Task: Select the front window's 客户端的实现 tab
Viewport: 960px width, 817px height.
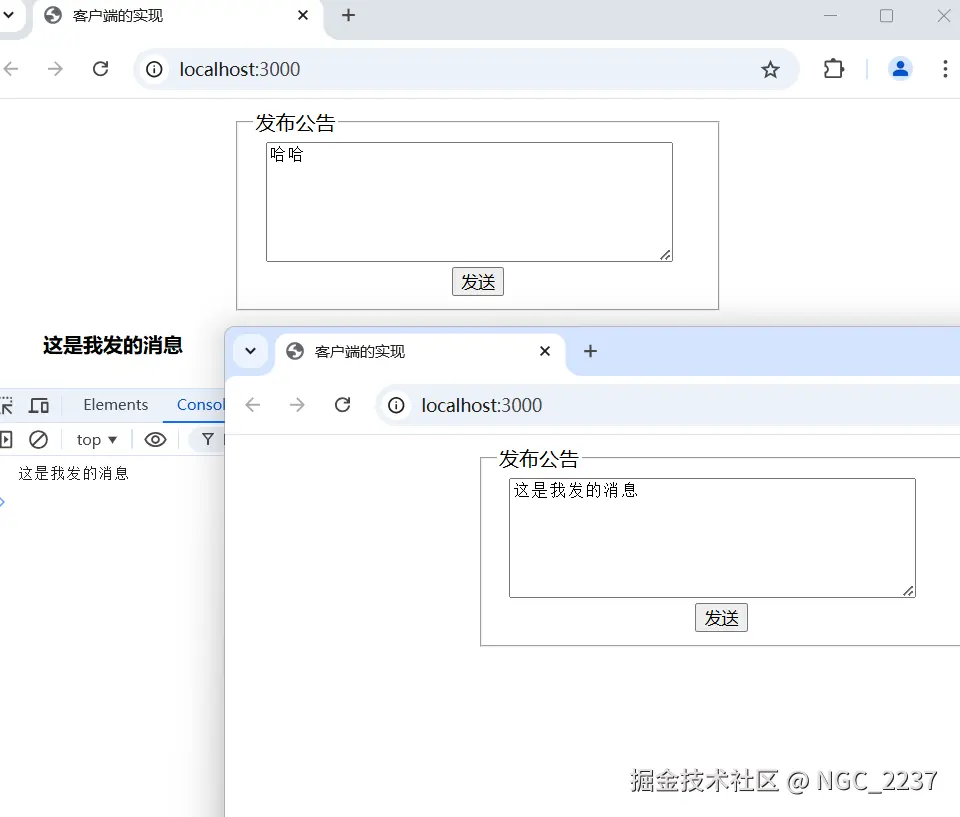Action: tap(420, 352)
